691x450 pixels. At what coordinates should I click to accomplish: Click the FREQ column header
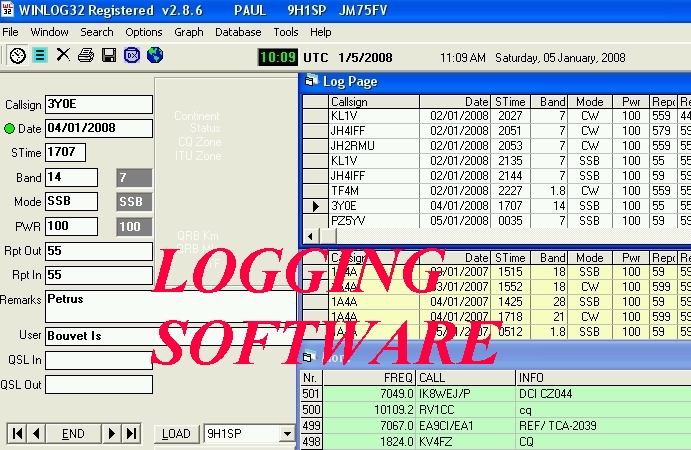click(369, 378)
